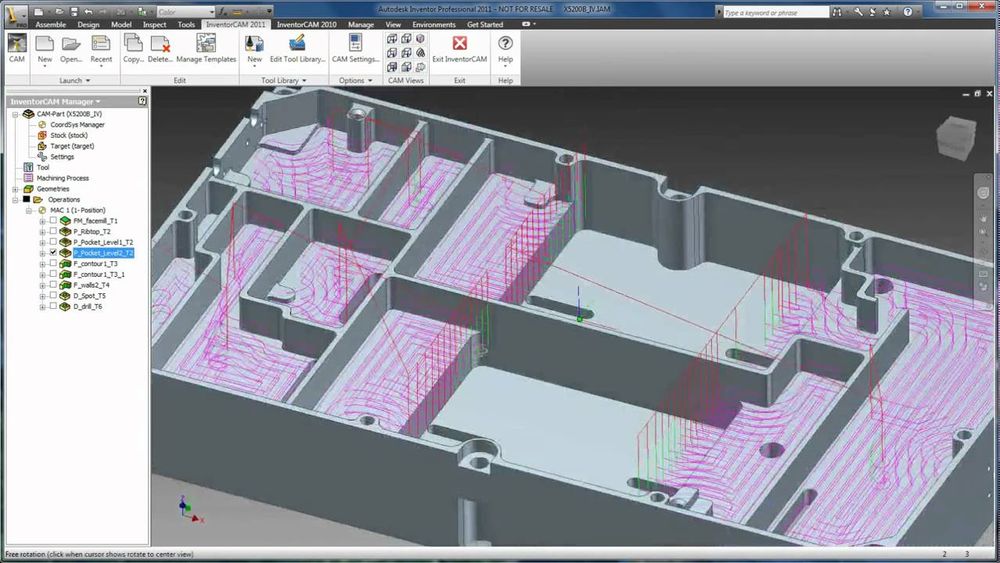The height and width of the screenshot is (563, 1000).
Task: Click the ViewCube in viewport
Action: 956,137
